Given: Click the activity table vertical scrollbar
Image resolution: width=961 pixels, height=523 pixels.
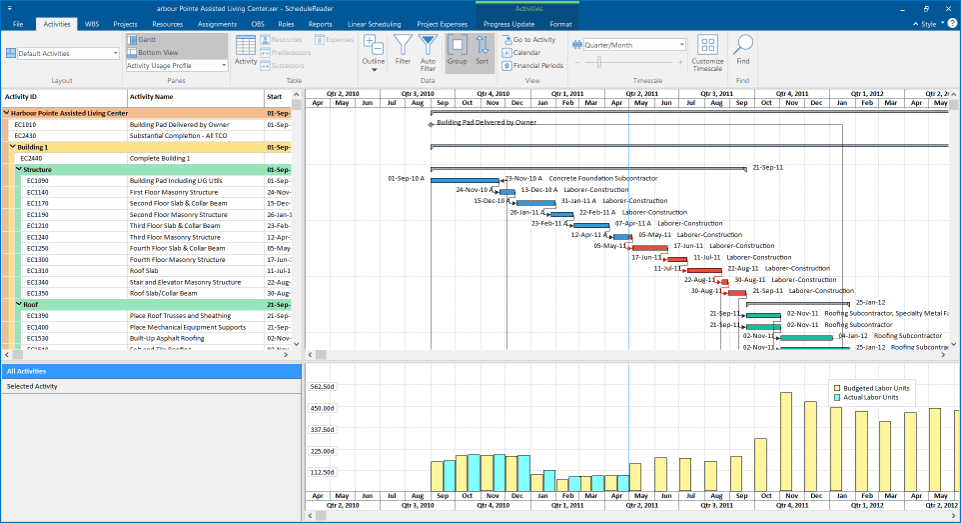Looking at the screenshot, I should (297, 104).
